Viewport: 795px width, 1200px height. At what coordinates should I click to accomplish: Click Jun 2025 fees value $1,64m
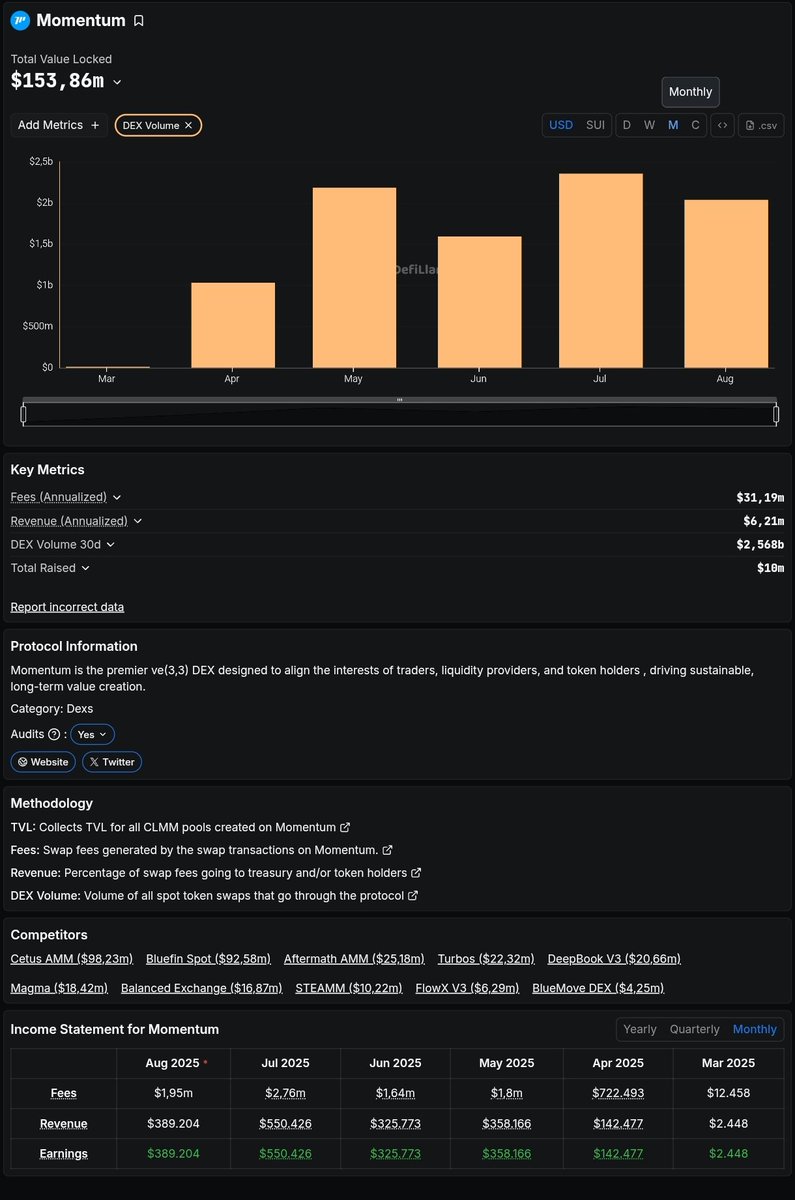tap(396, 1094)
